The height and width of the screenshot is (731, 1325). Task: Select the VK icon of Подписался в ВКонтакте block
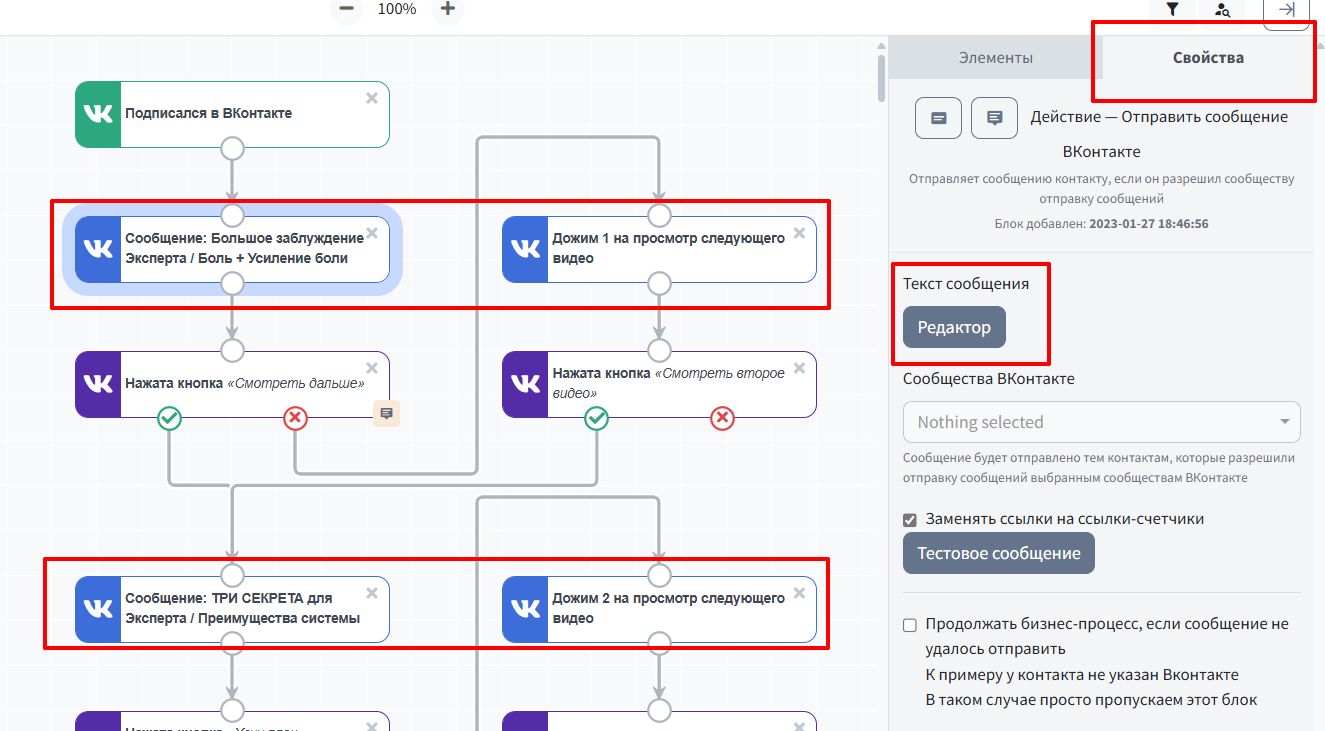98,114
